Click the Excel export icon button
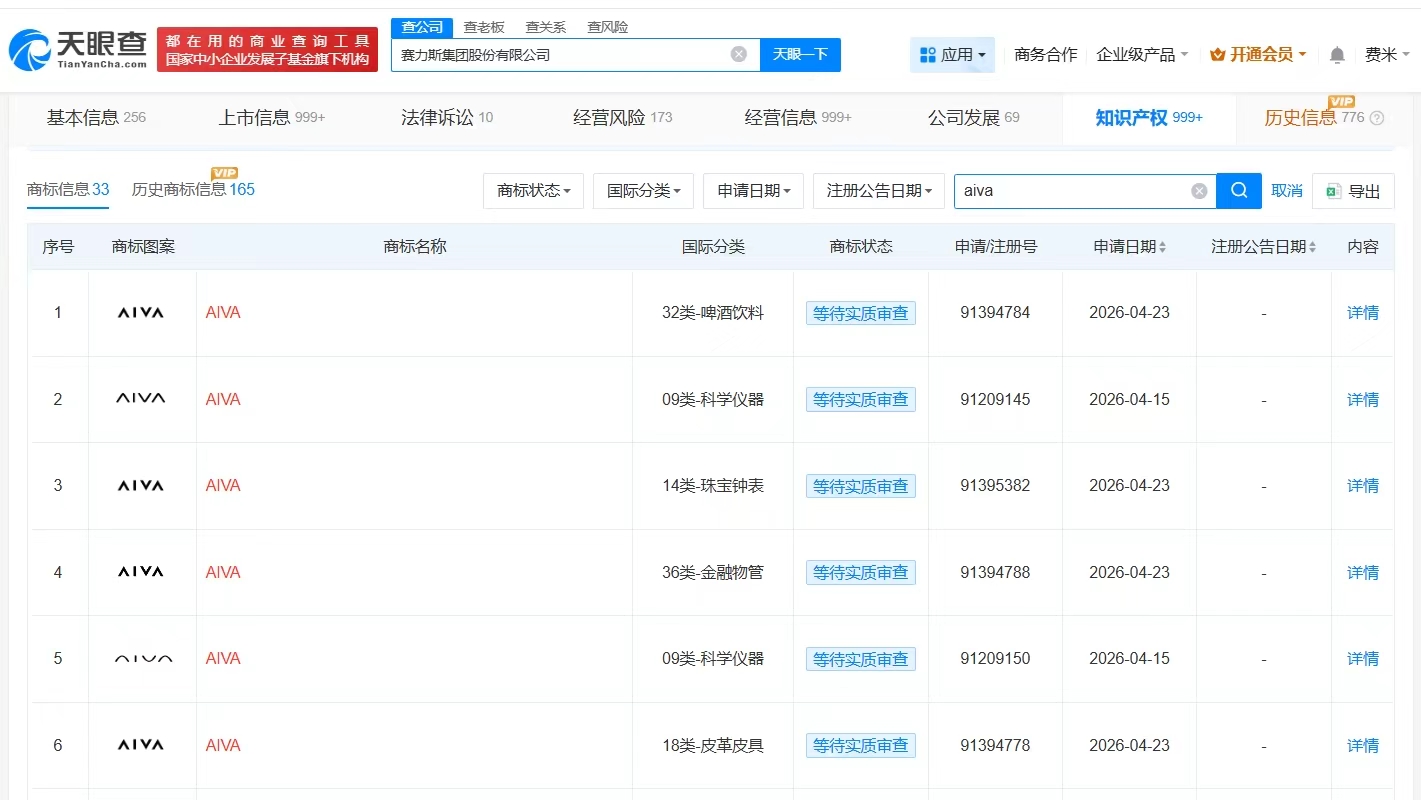This screenshot has width=1421, height=800. (x=1353, y=191)
